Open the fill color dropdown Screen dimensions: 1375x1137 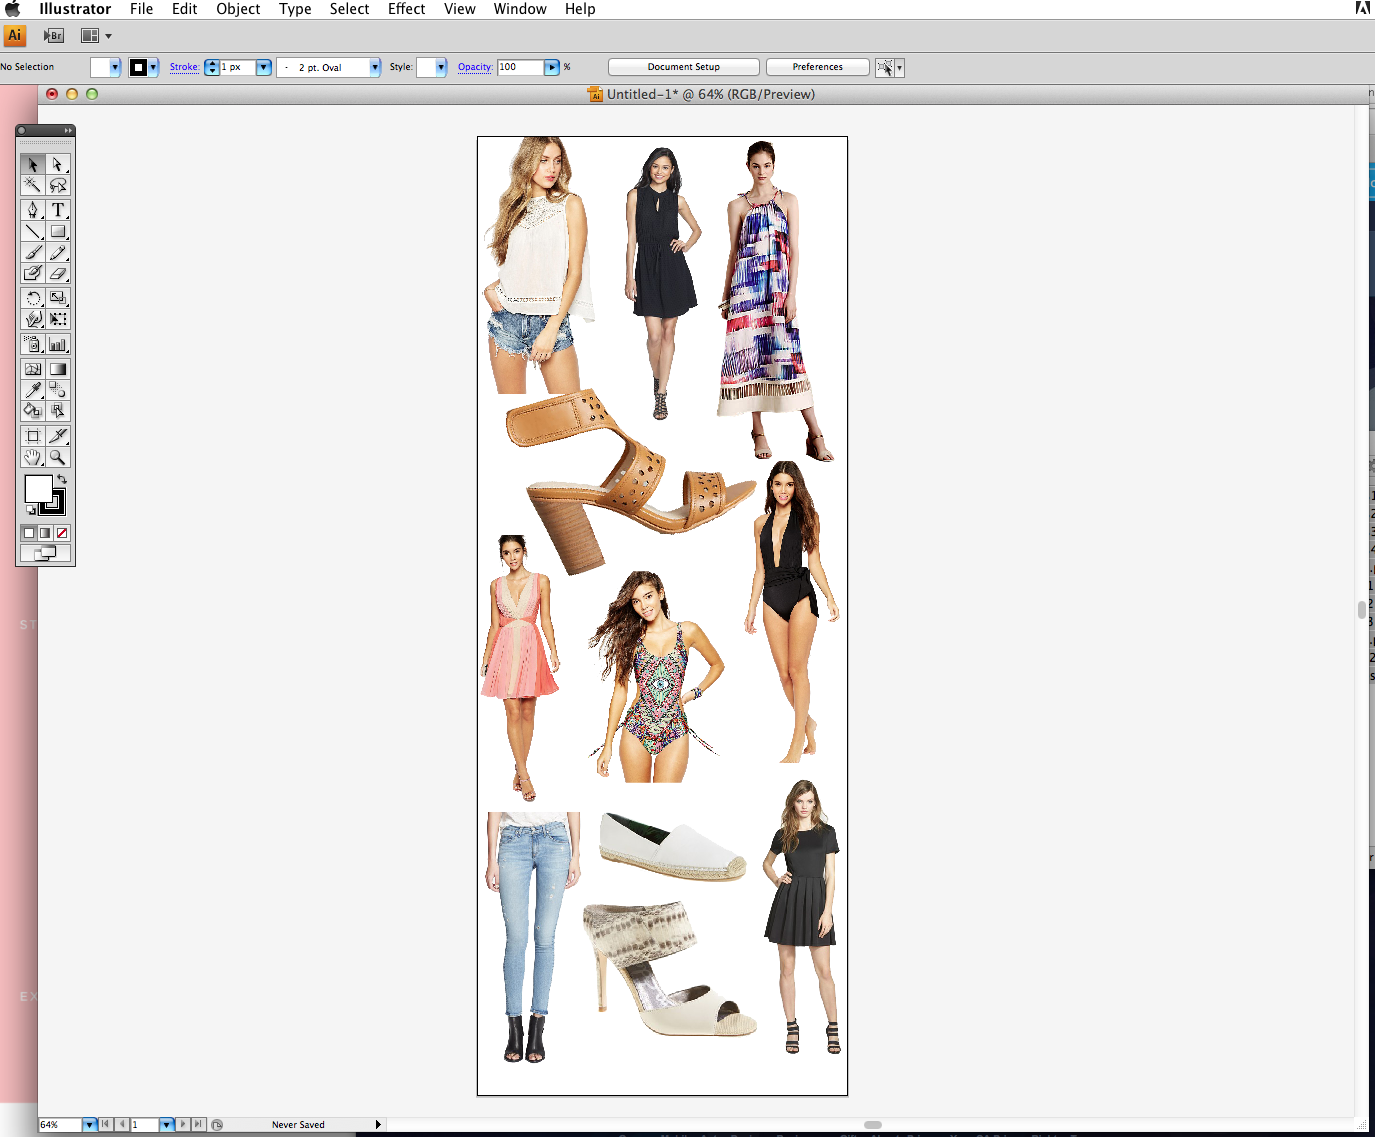coord(115,67)
